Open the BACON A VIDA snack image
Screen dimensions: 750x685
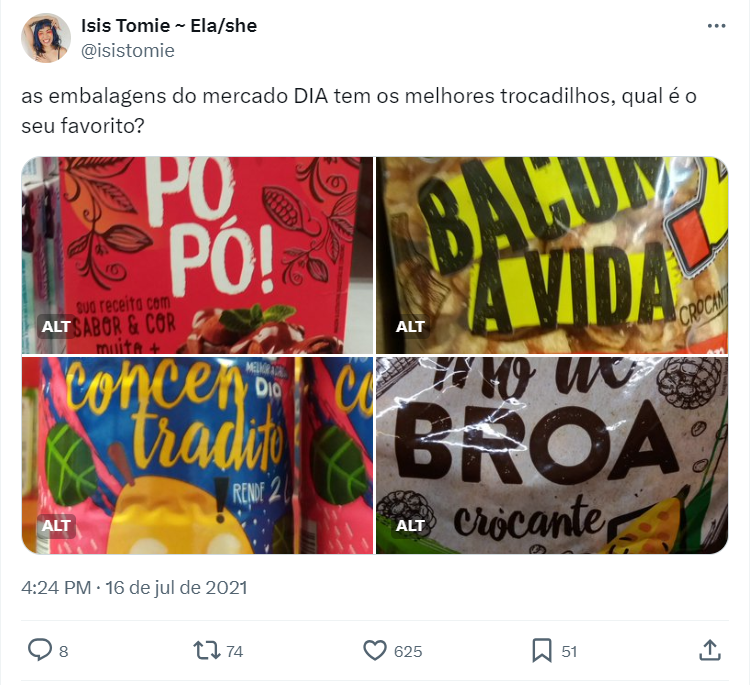[552, 255]
